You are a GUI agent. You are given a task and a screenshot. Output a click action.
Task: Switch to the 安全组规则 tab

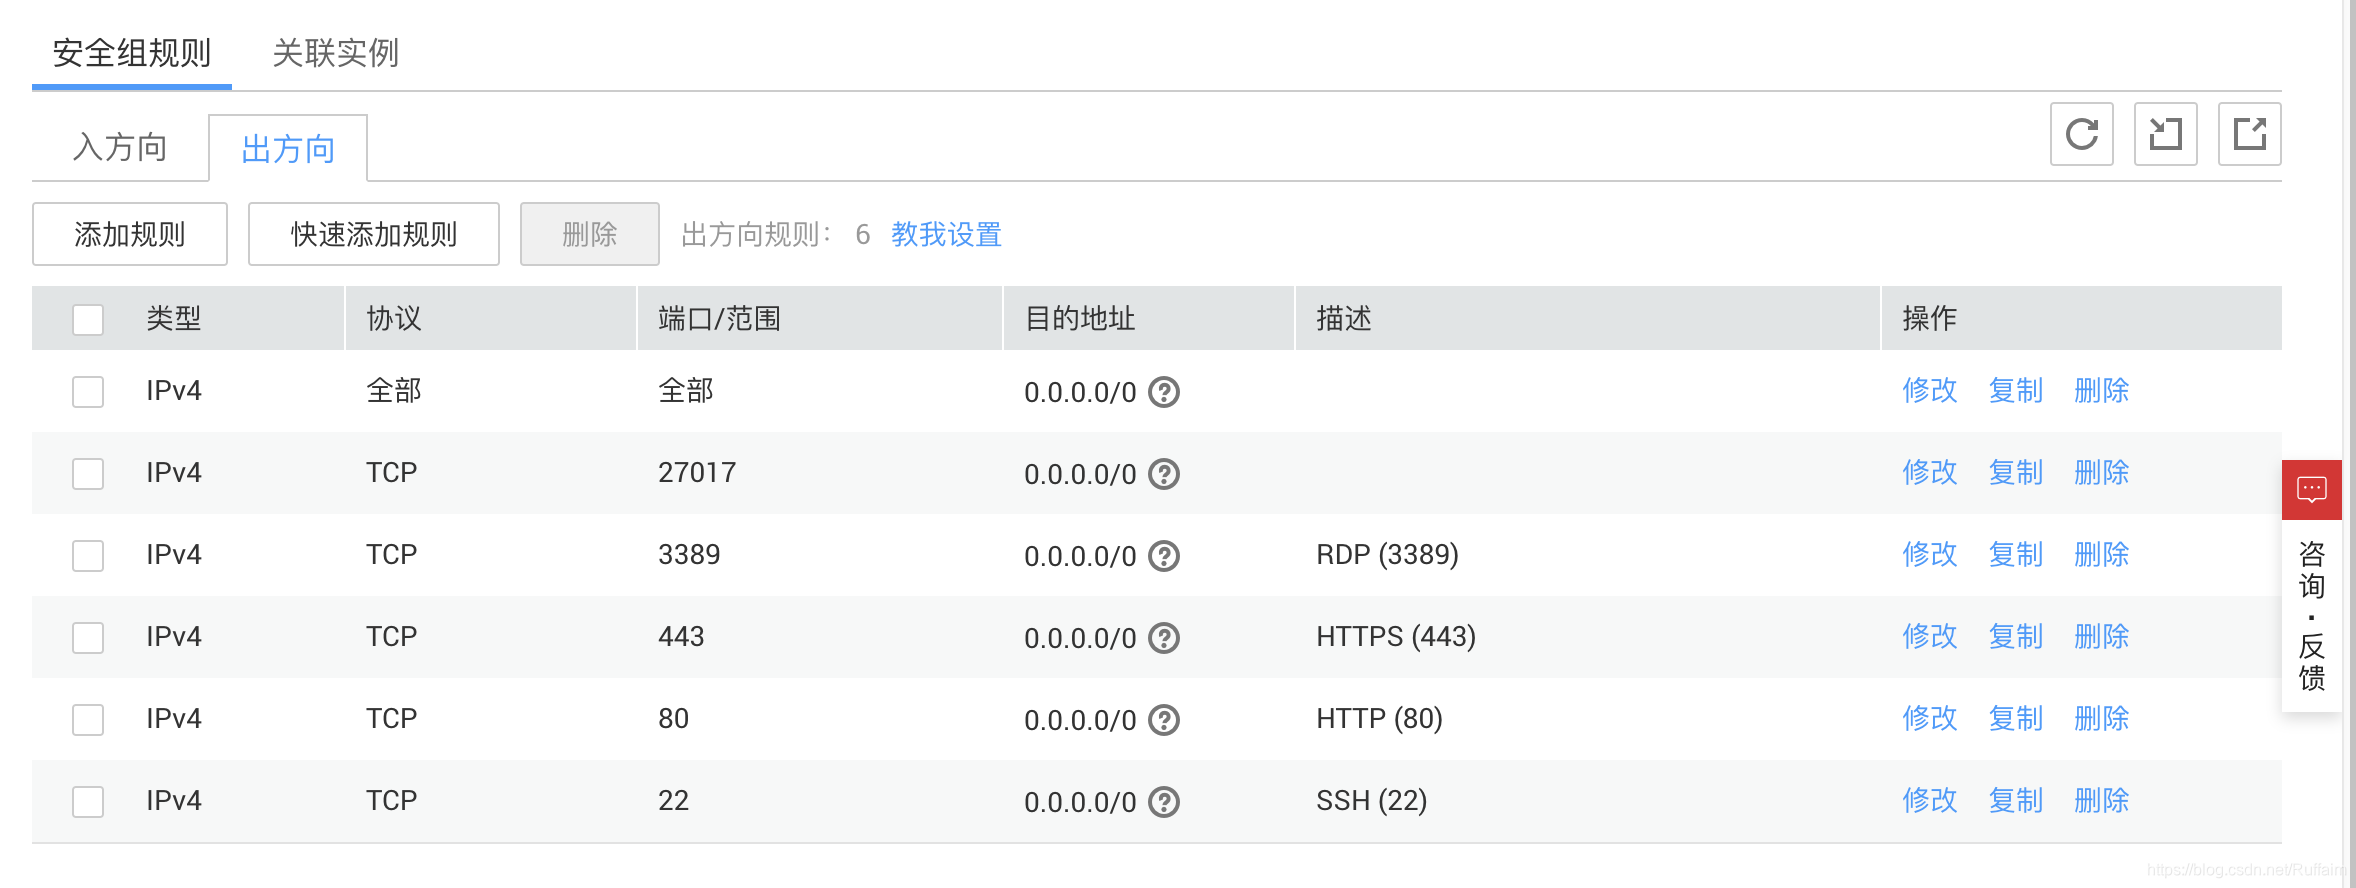pyautogui.click(x=132, y=53)
